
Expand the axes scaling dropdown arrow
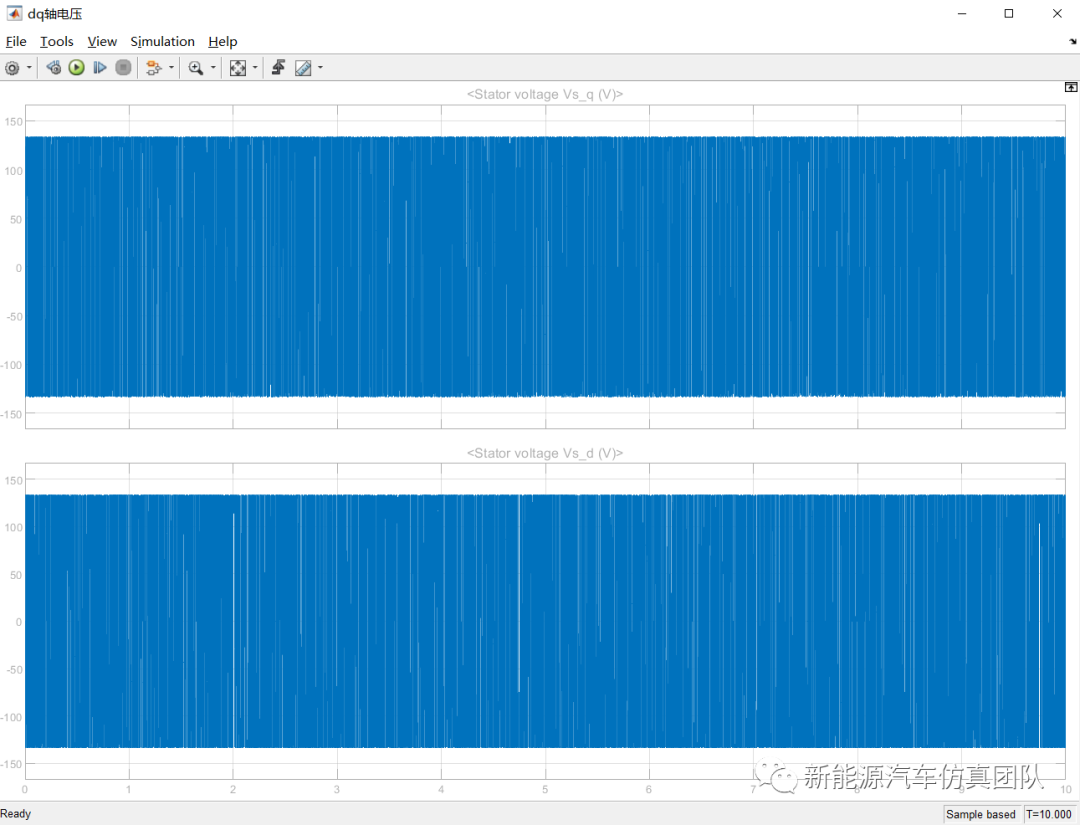(255, 67)
